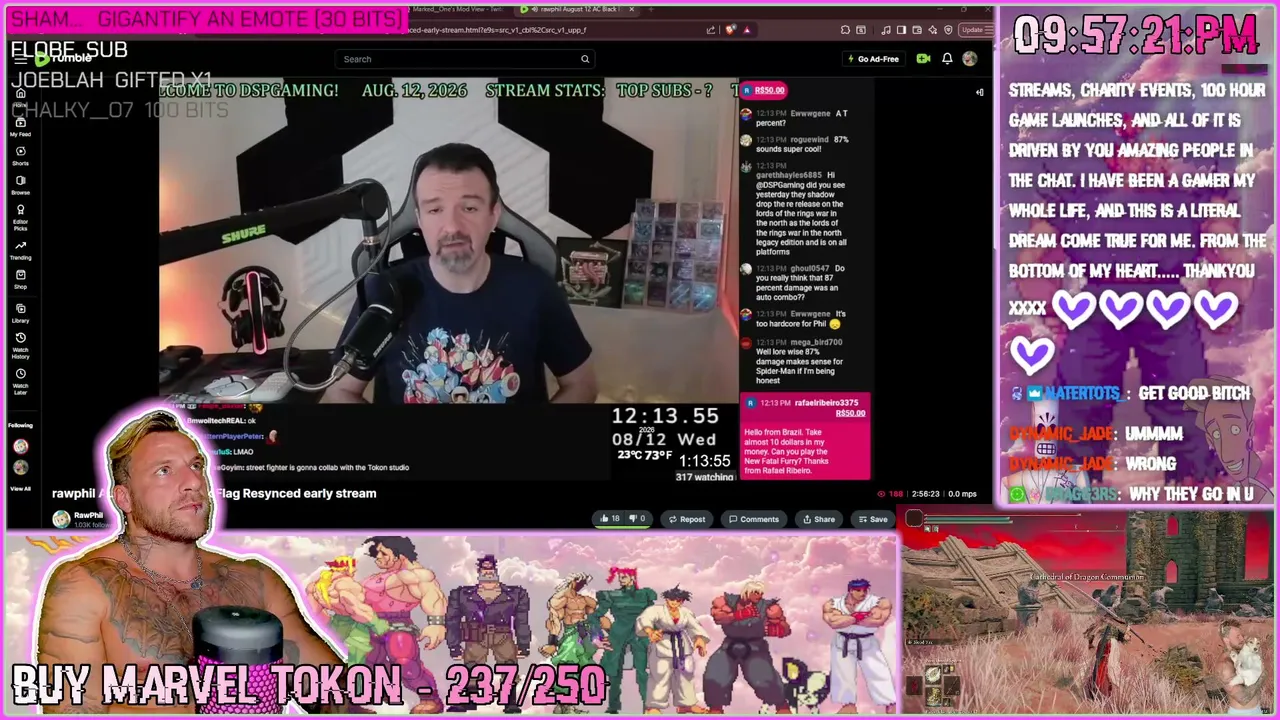Screen dimensions: 1280x720
Task: Click View All under Following
Action: coord(20,489)
